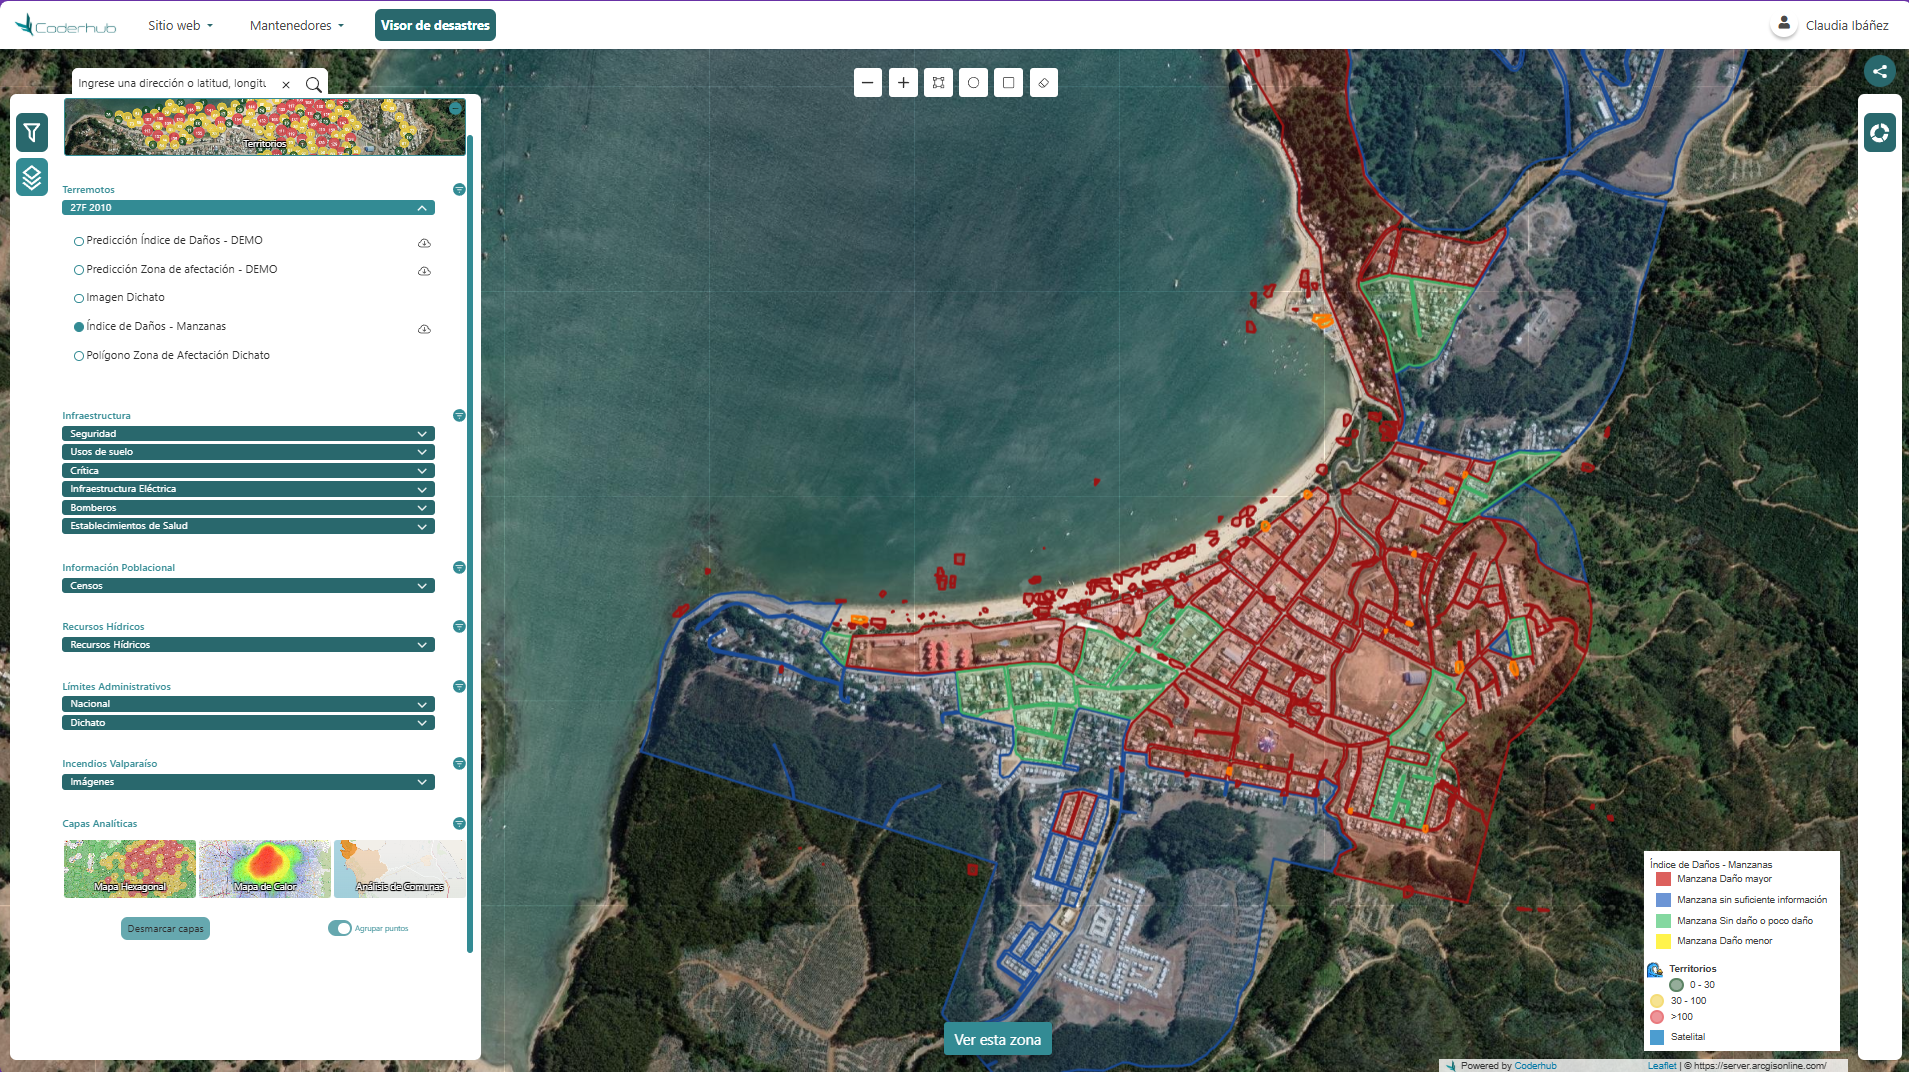Screen dimensions: 1909x1072
Task: Download Índice de Daños - Manzanas layer
Action: [x=424, y=329]
